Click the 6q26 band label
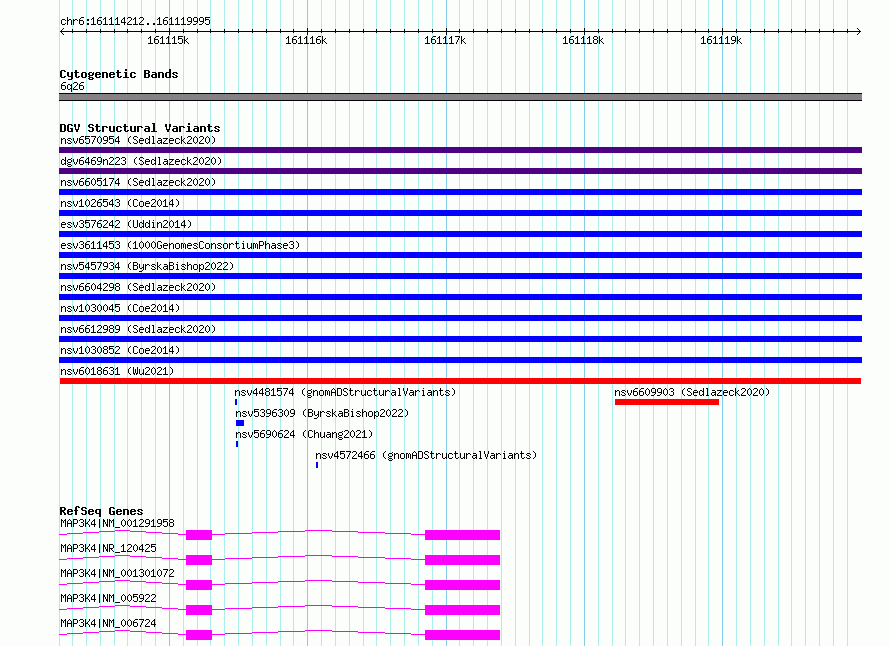The image size is (890, 646). 72,86
